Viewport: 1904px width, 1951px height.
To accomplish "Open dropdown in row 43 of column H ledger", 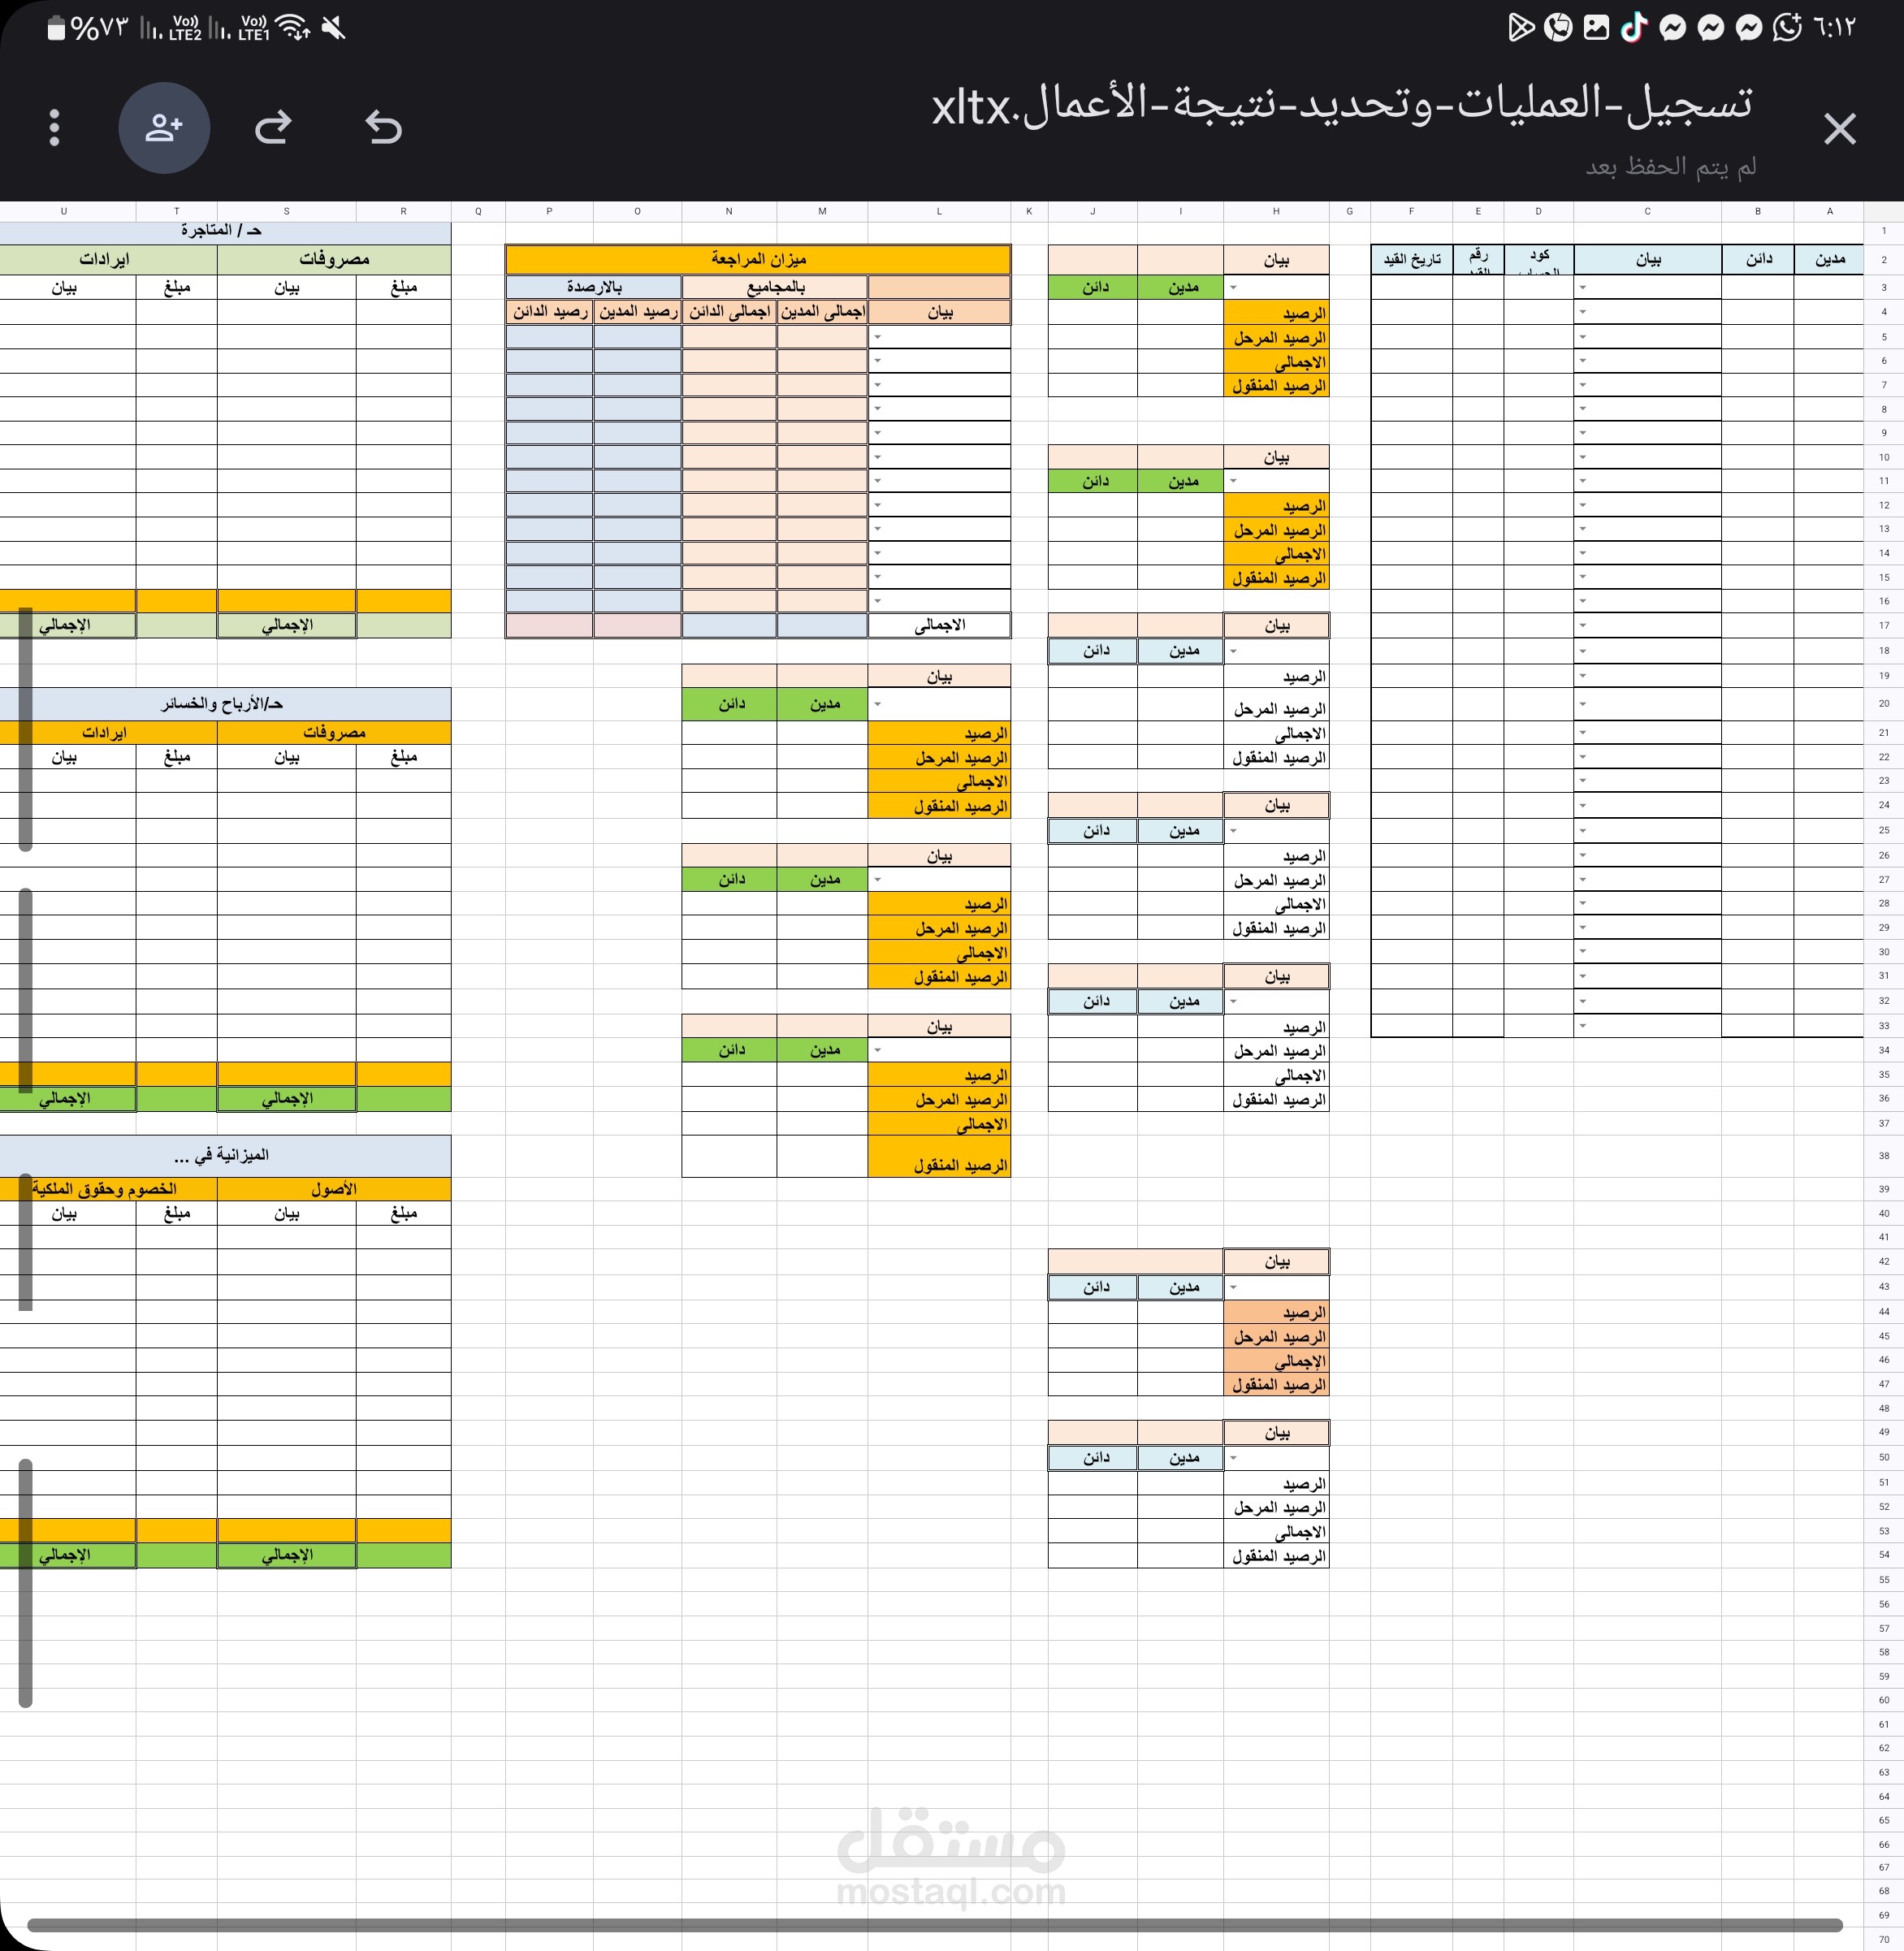I will point(1233,1287).
